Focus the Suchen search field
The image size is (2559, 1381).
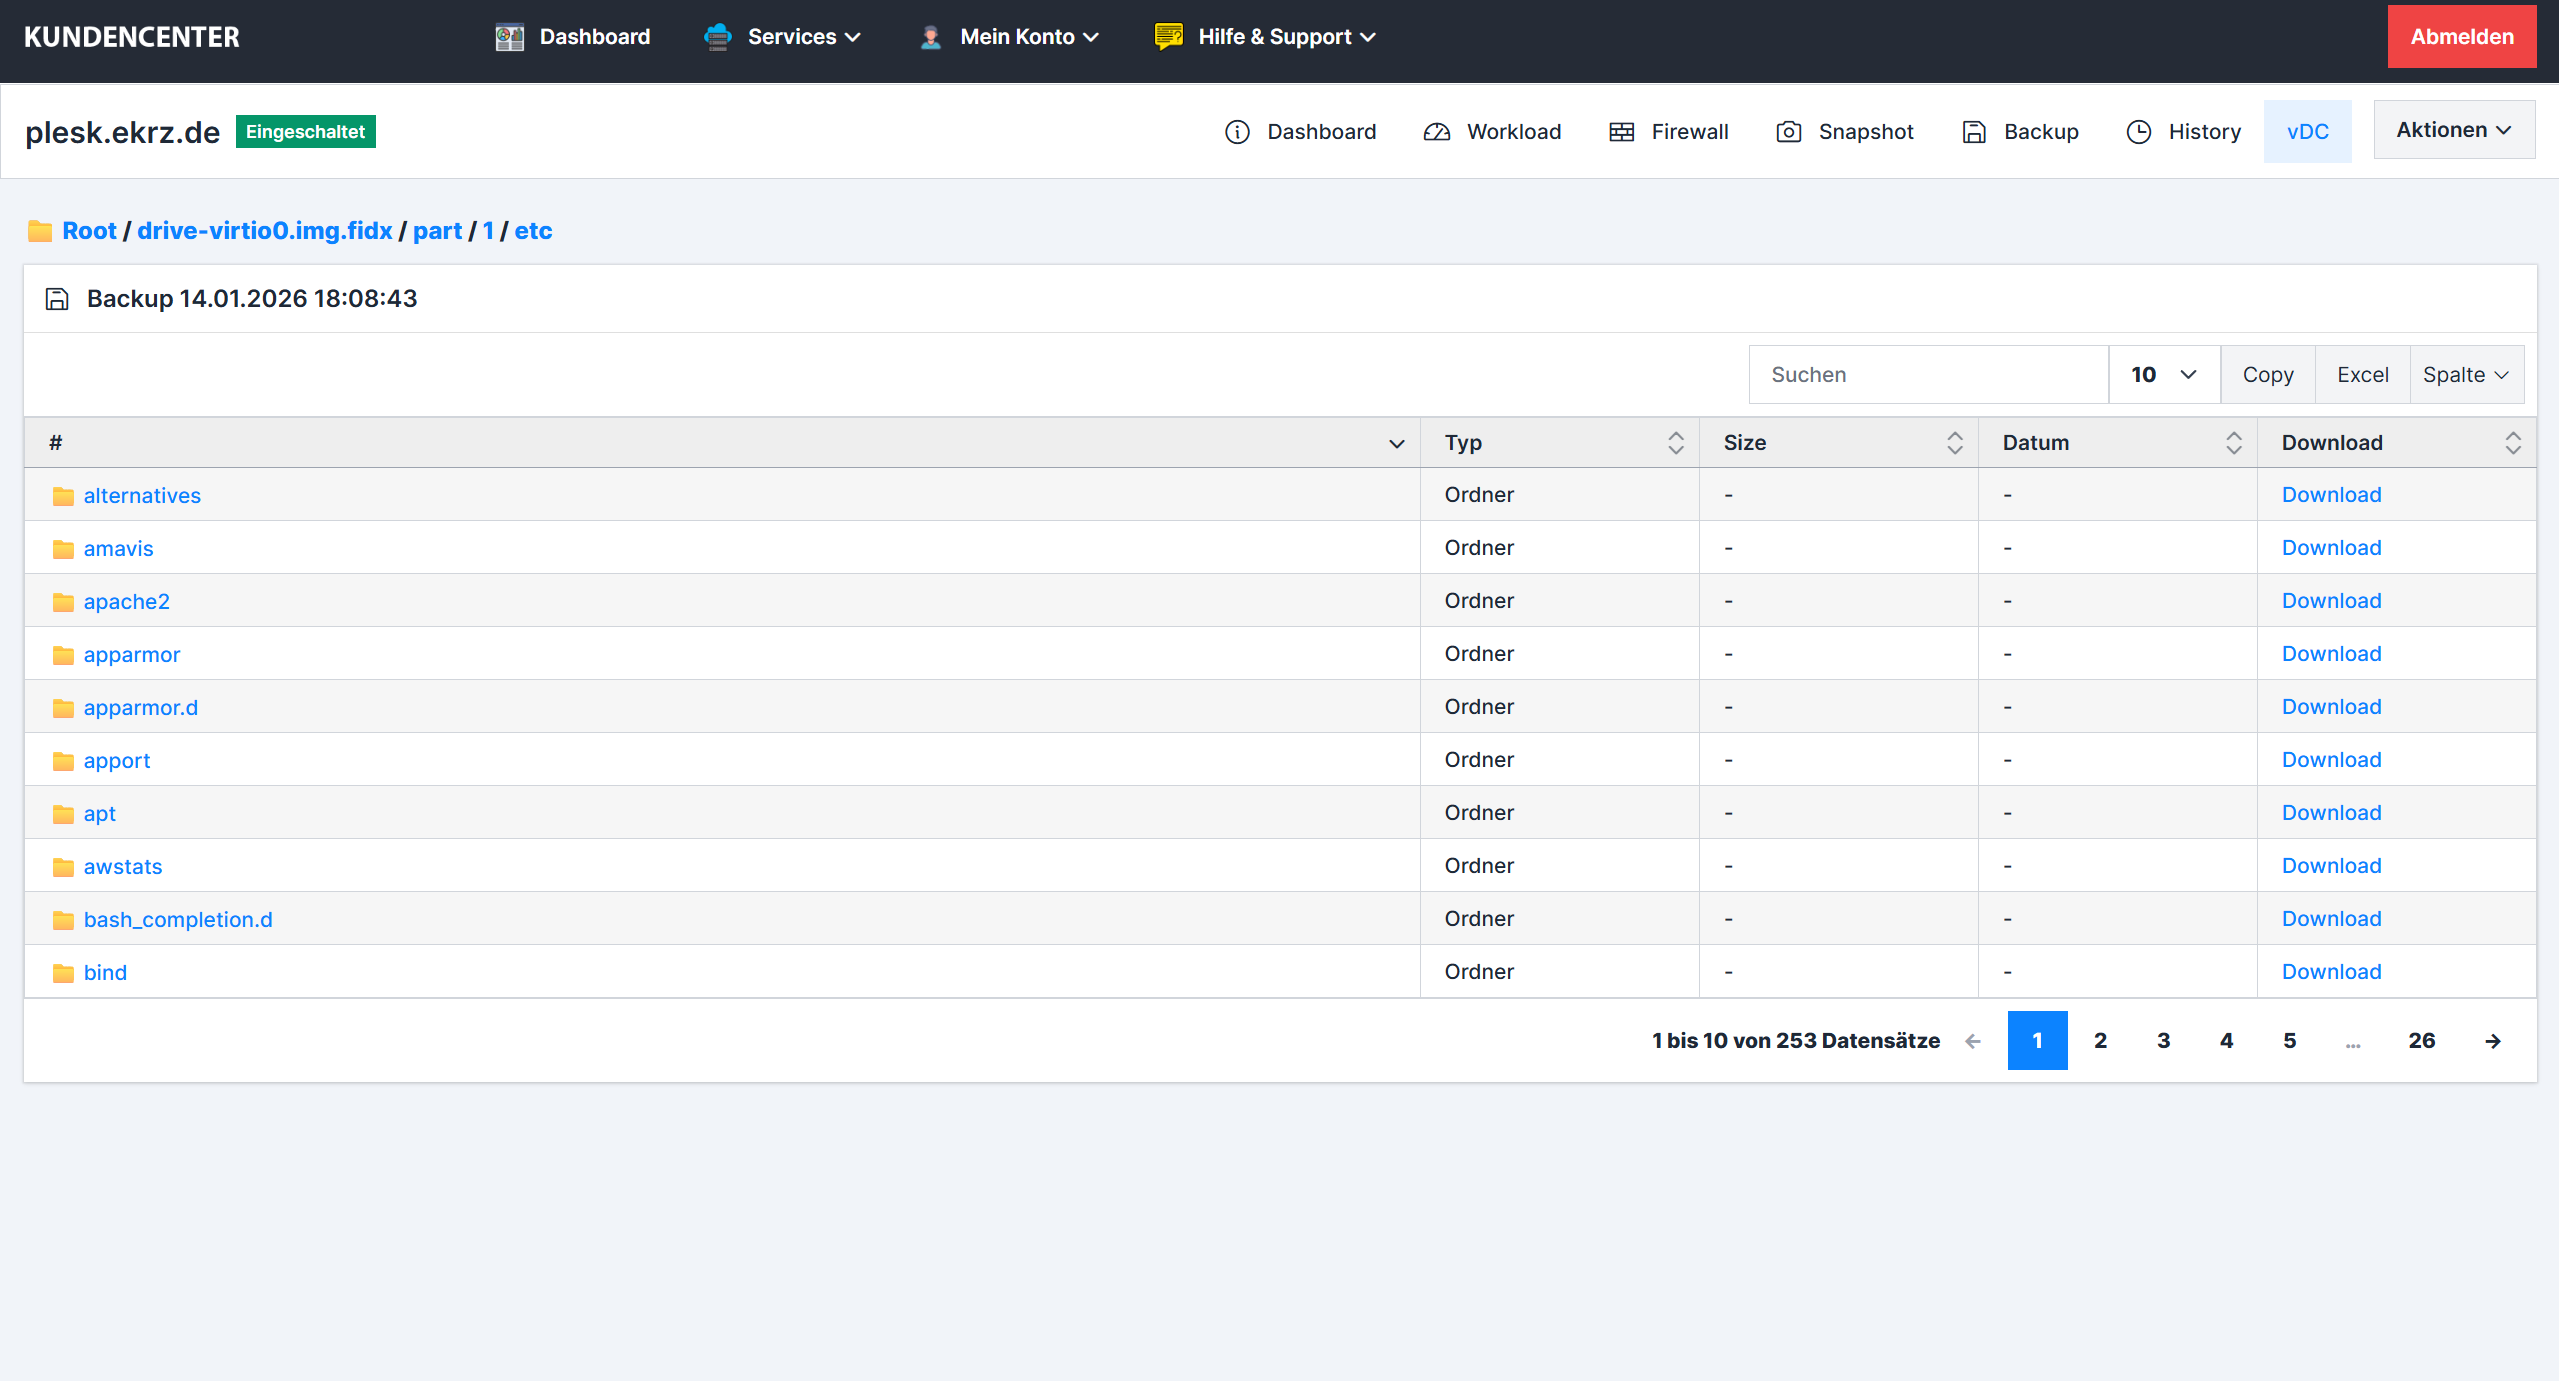tap(1928, 375)
